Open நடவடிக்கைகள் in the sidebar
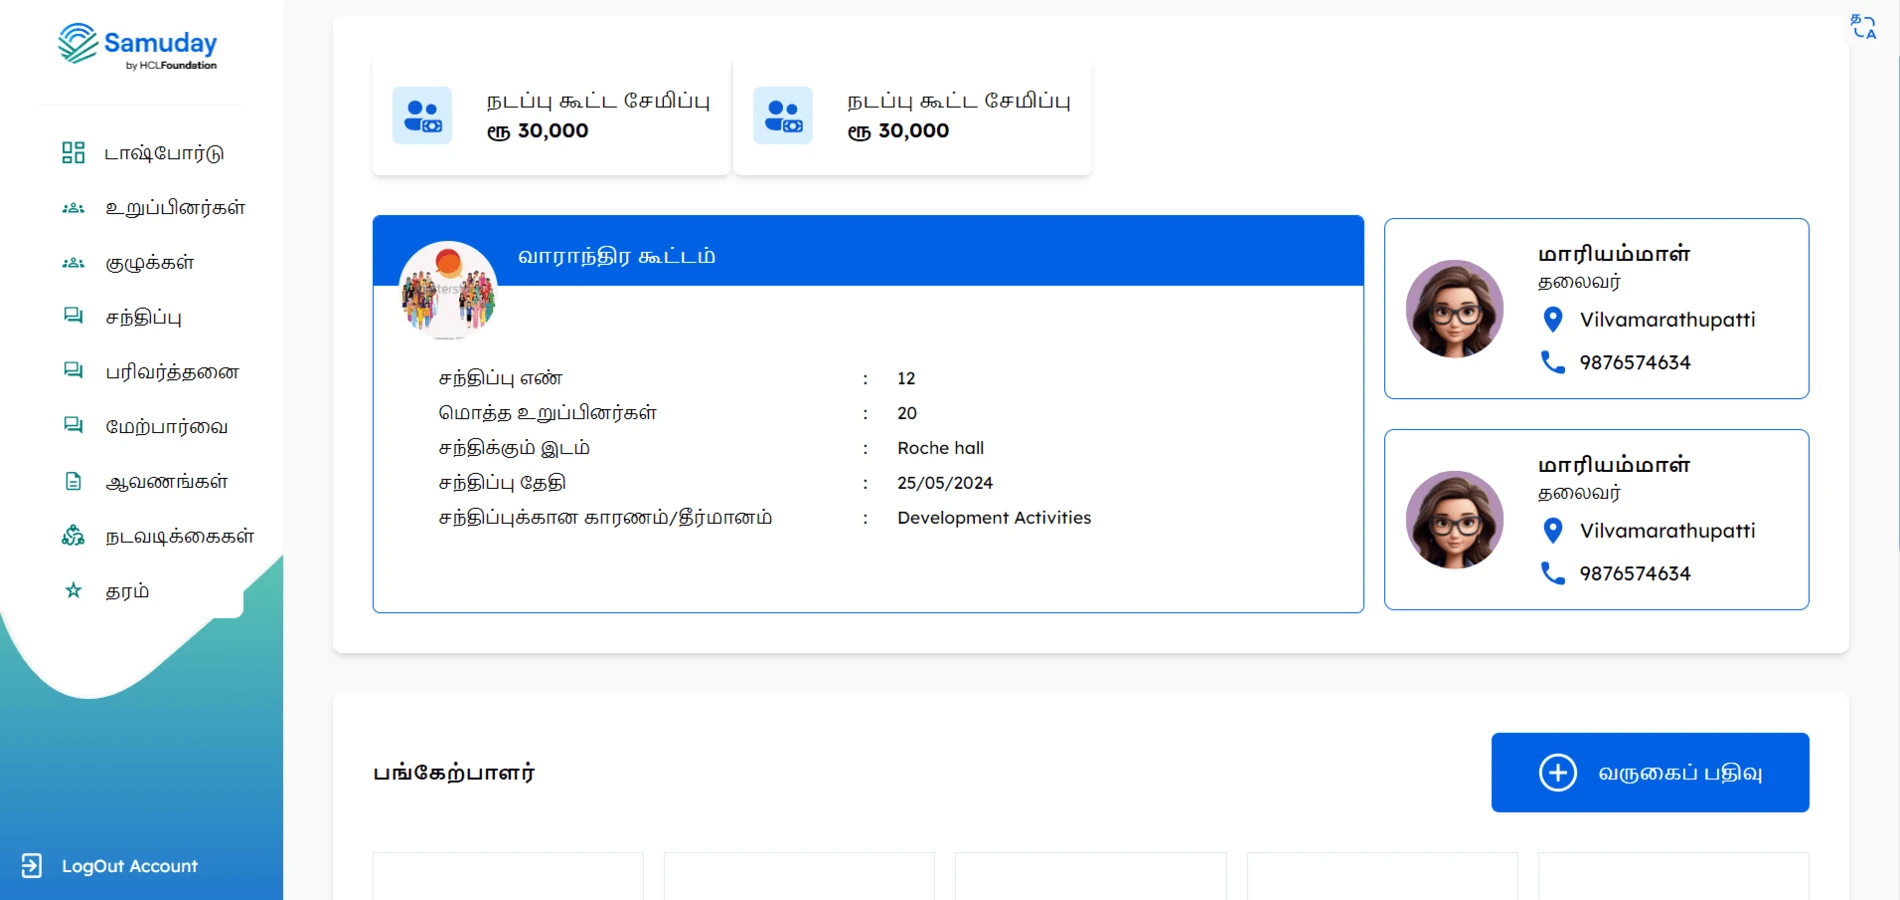Viewport: 1900px width, 900px height. 180,537
